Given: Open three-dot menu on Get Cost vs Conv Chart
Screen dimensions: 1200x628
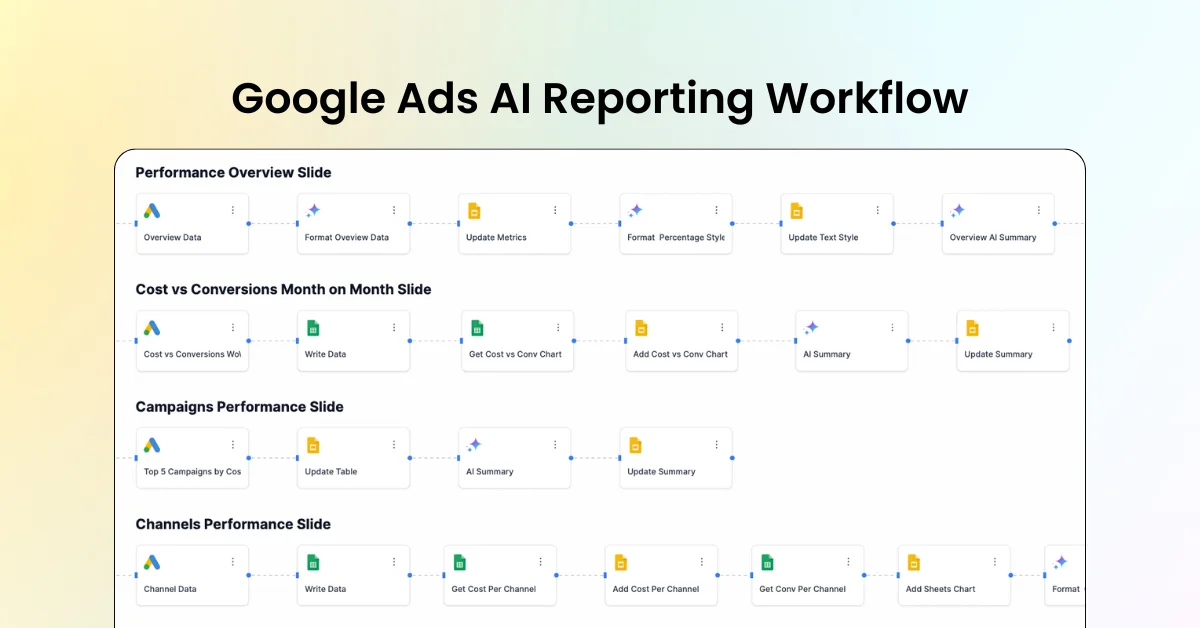Looking at the screenshot, I should [x=558, y=327].
